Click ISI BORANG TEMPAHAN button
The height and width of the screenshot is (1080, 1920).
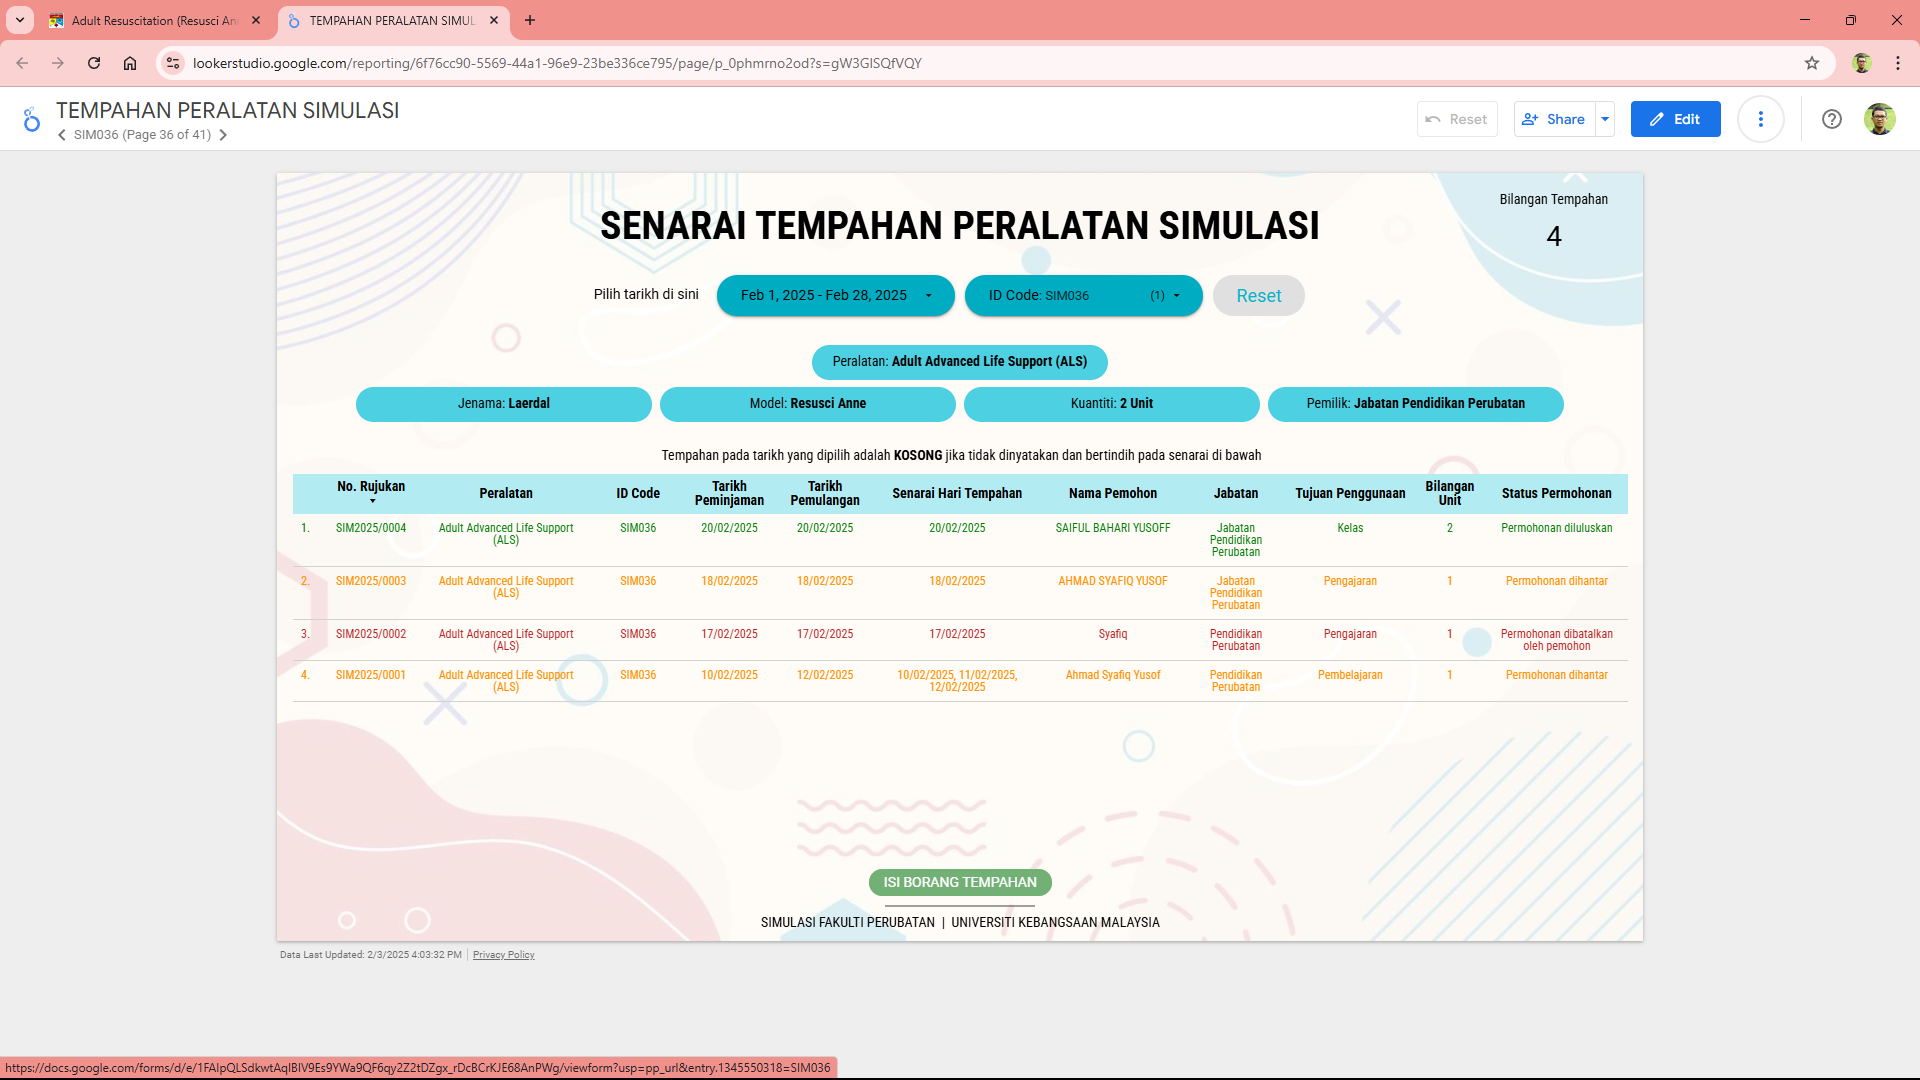click(x=959, y=882)
